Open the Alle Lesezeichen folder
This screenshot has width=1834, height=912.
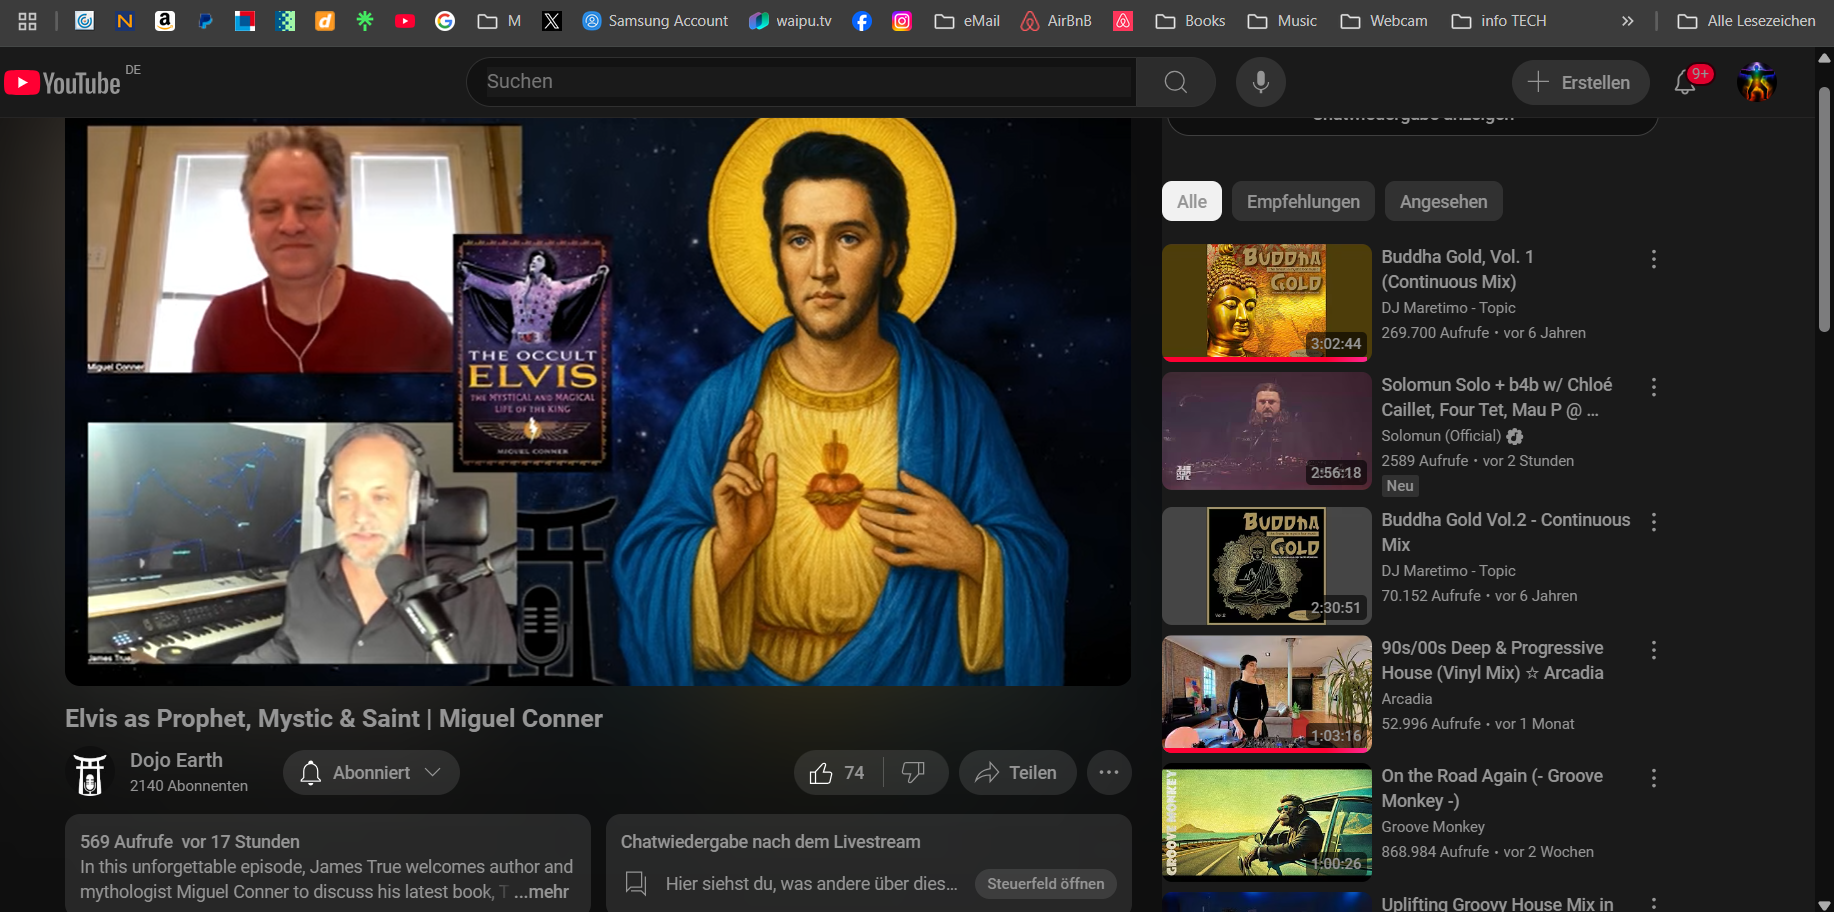(1746, 21)
